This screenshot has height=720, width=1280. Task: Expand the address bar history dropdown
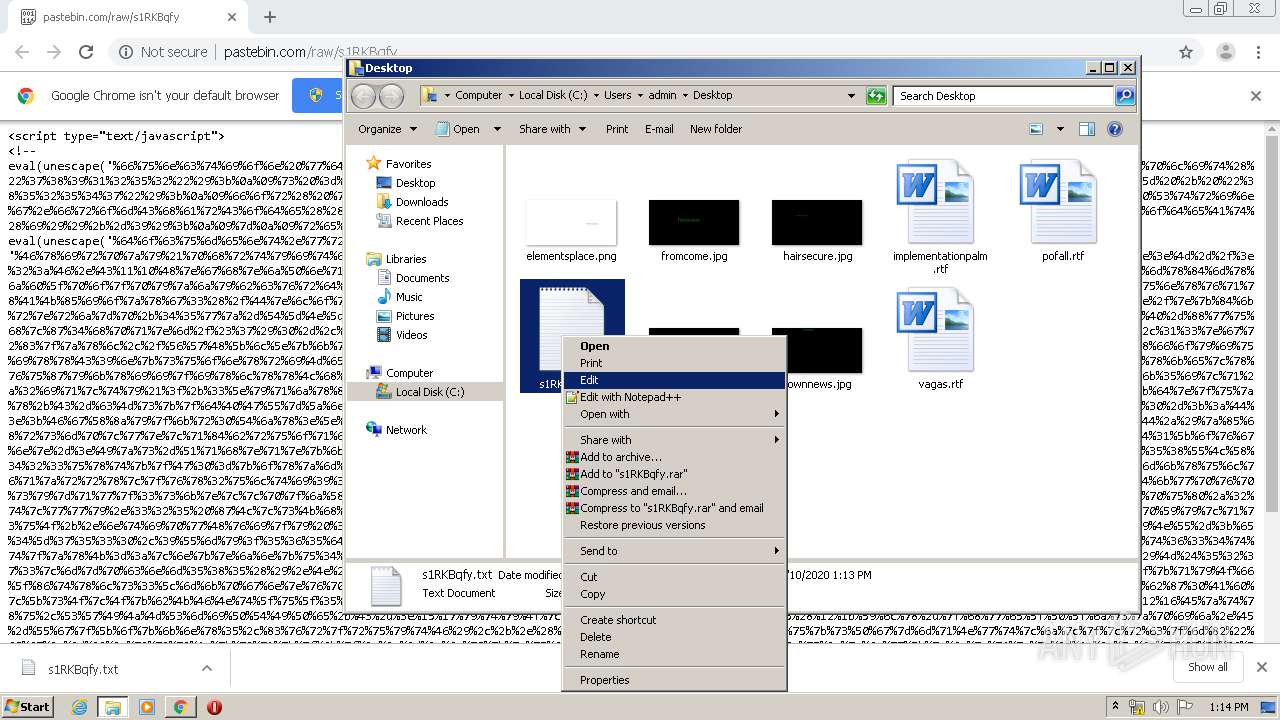click(851, 96)
